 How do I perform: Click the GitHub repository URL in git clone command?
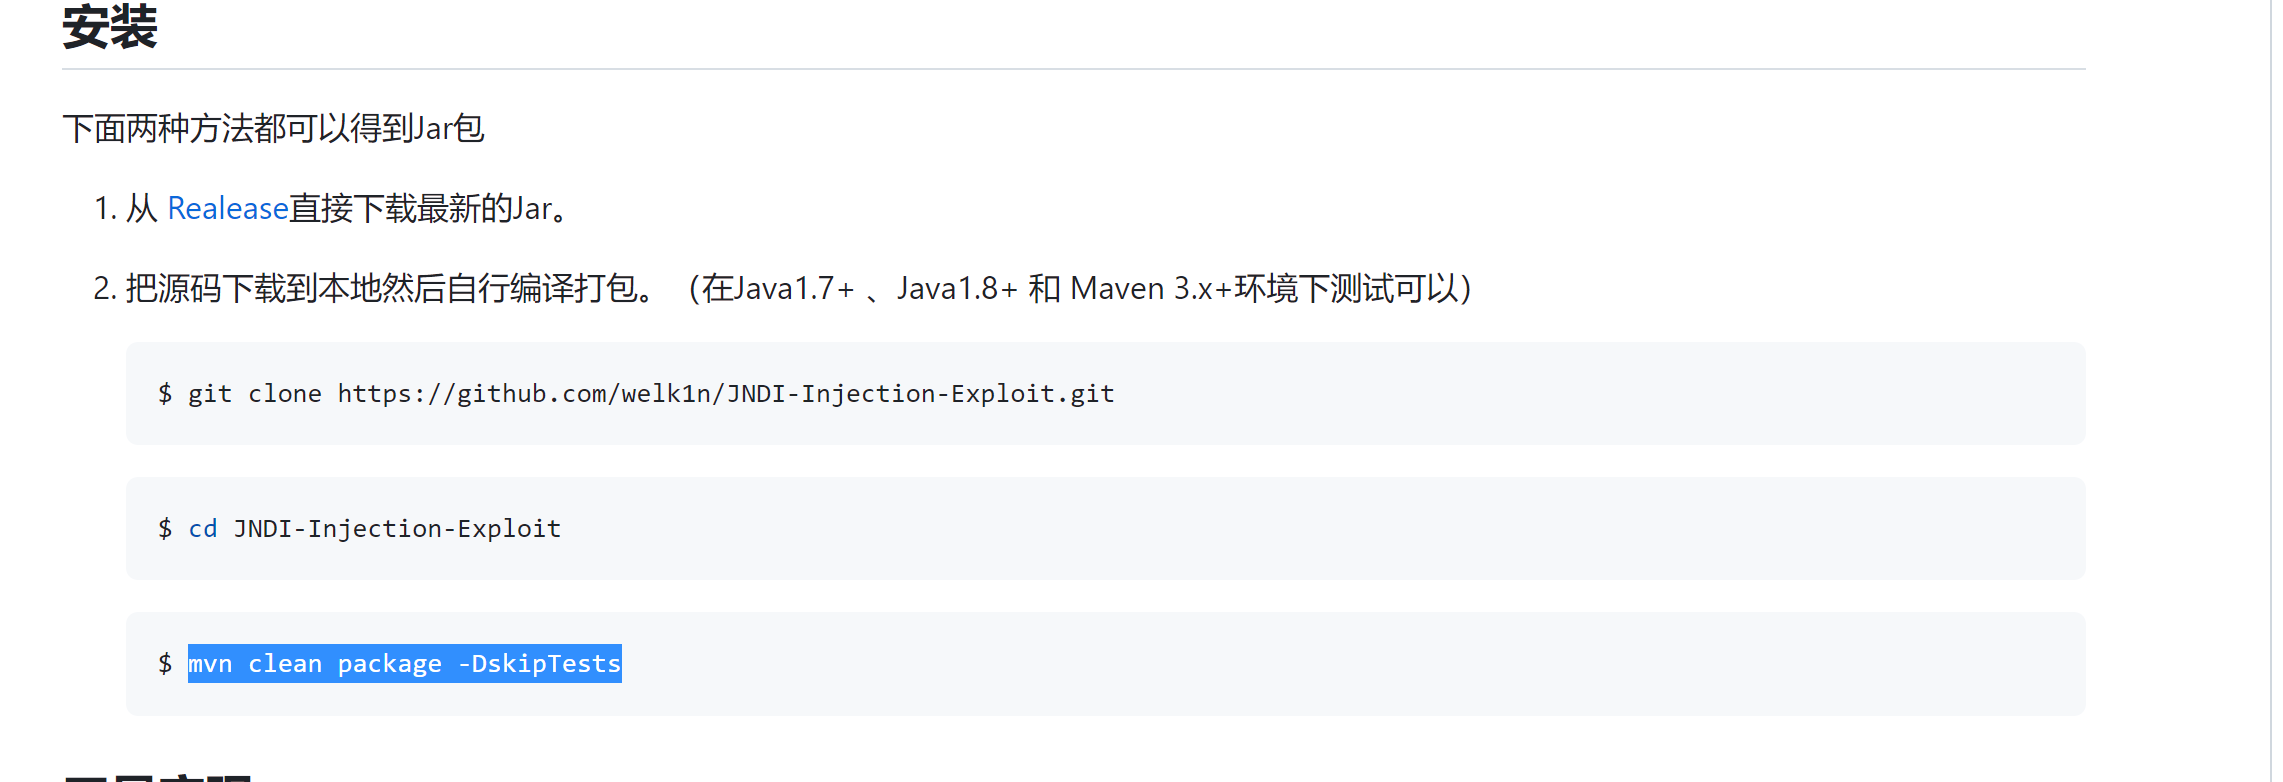tap(725, 394)
